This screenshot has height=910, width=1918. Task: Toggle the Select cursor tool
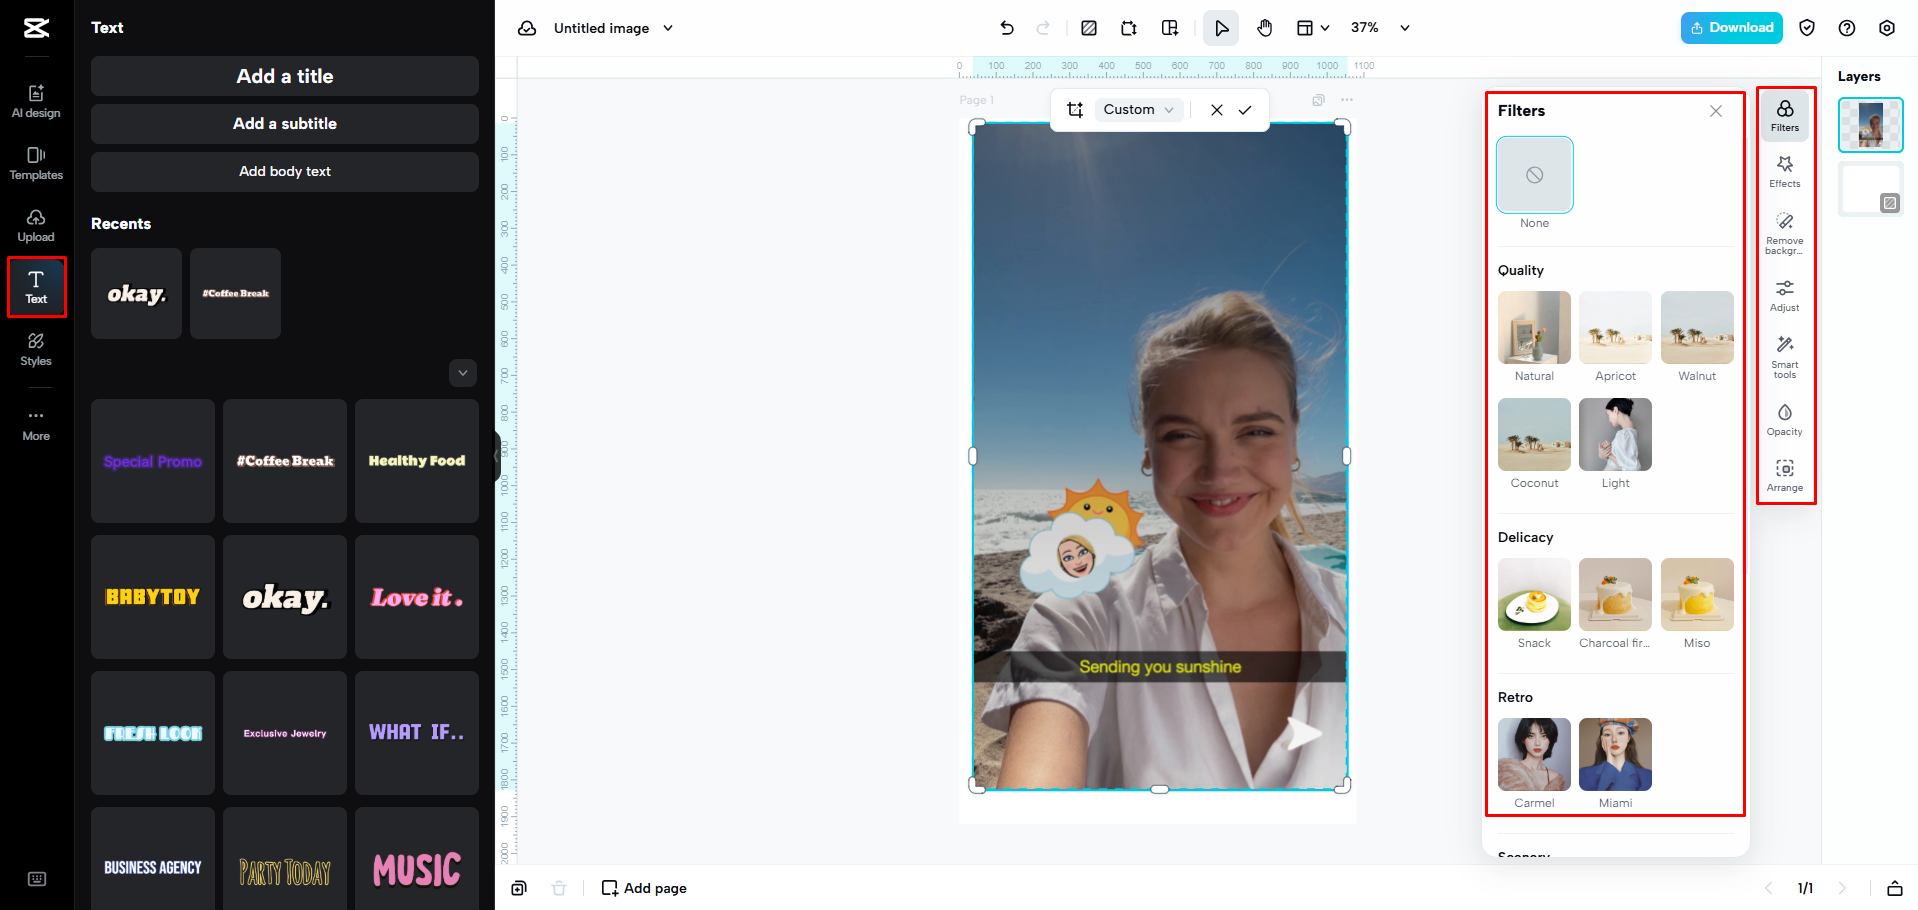point(1221,28)
